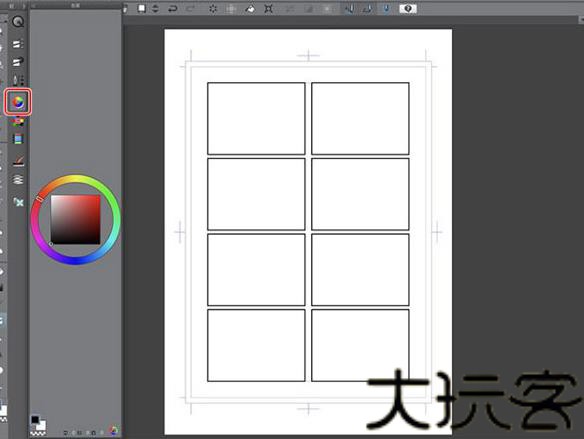Open the Color Set panel icon

pyautogui.click(x=18, y=121)
